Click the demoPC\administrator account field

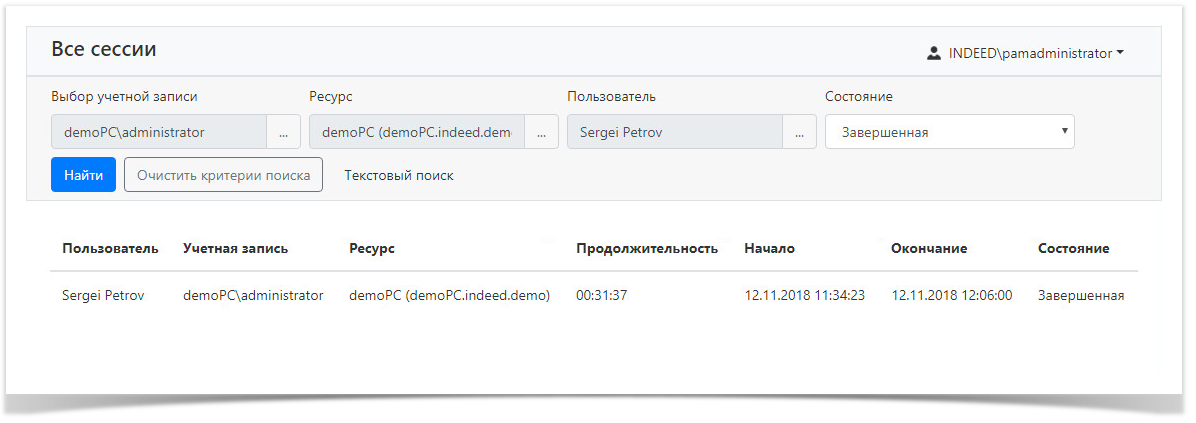click(x=159, y=132)
